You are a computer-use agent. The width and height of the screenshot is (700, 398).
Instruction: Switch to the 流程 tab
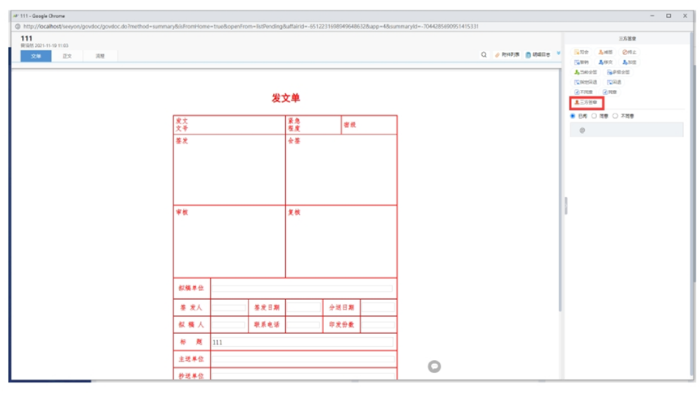(x=100, y=56)
